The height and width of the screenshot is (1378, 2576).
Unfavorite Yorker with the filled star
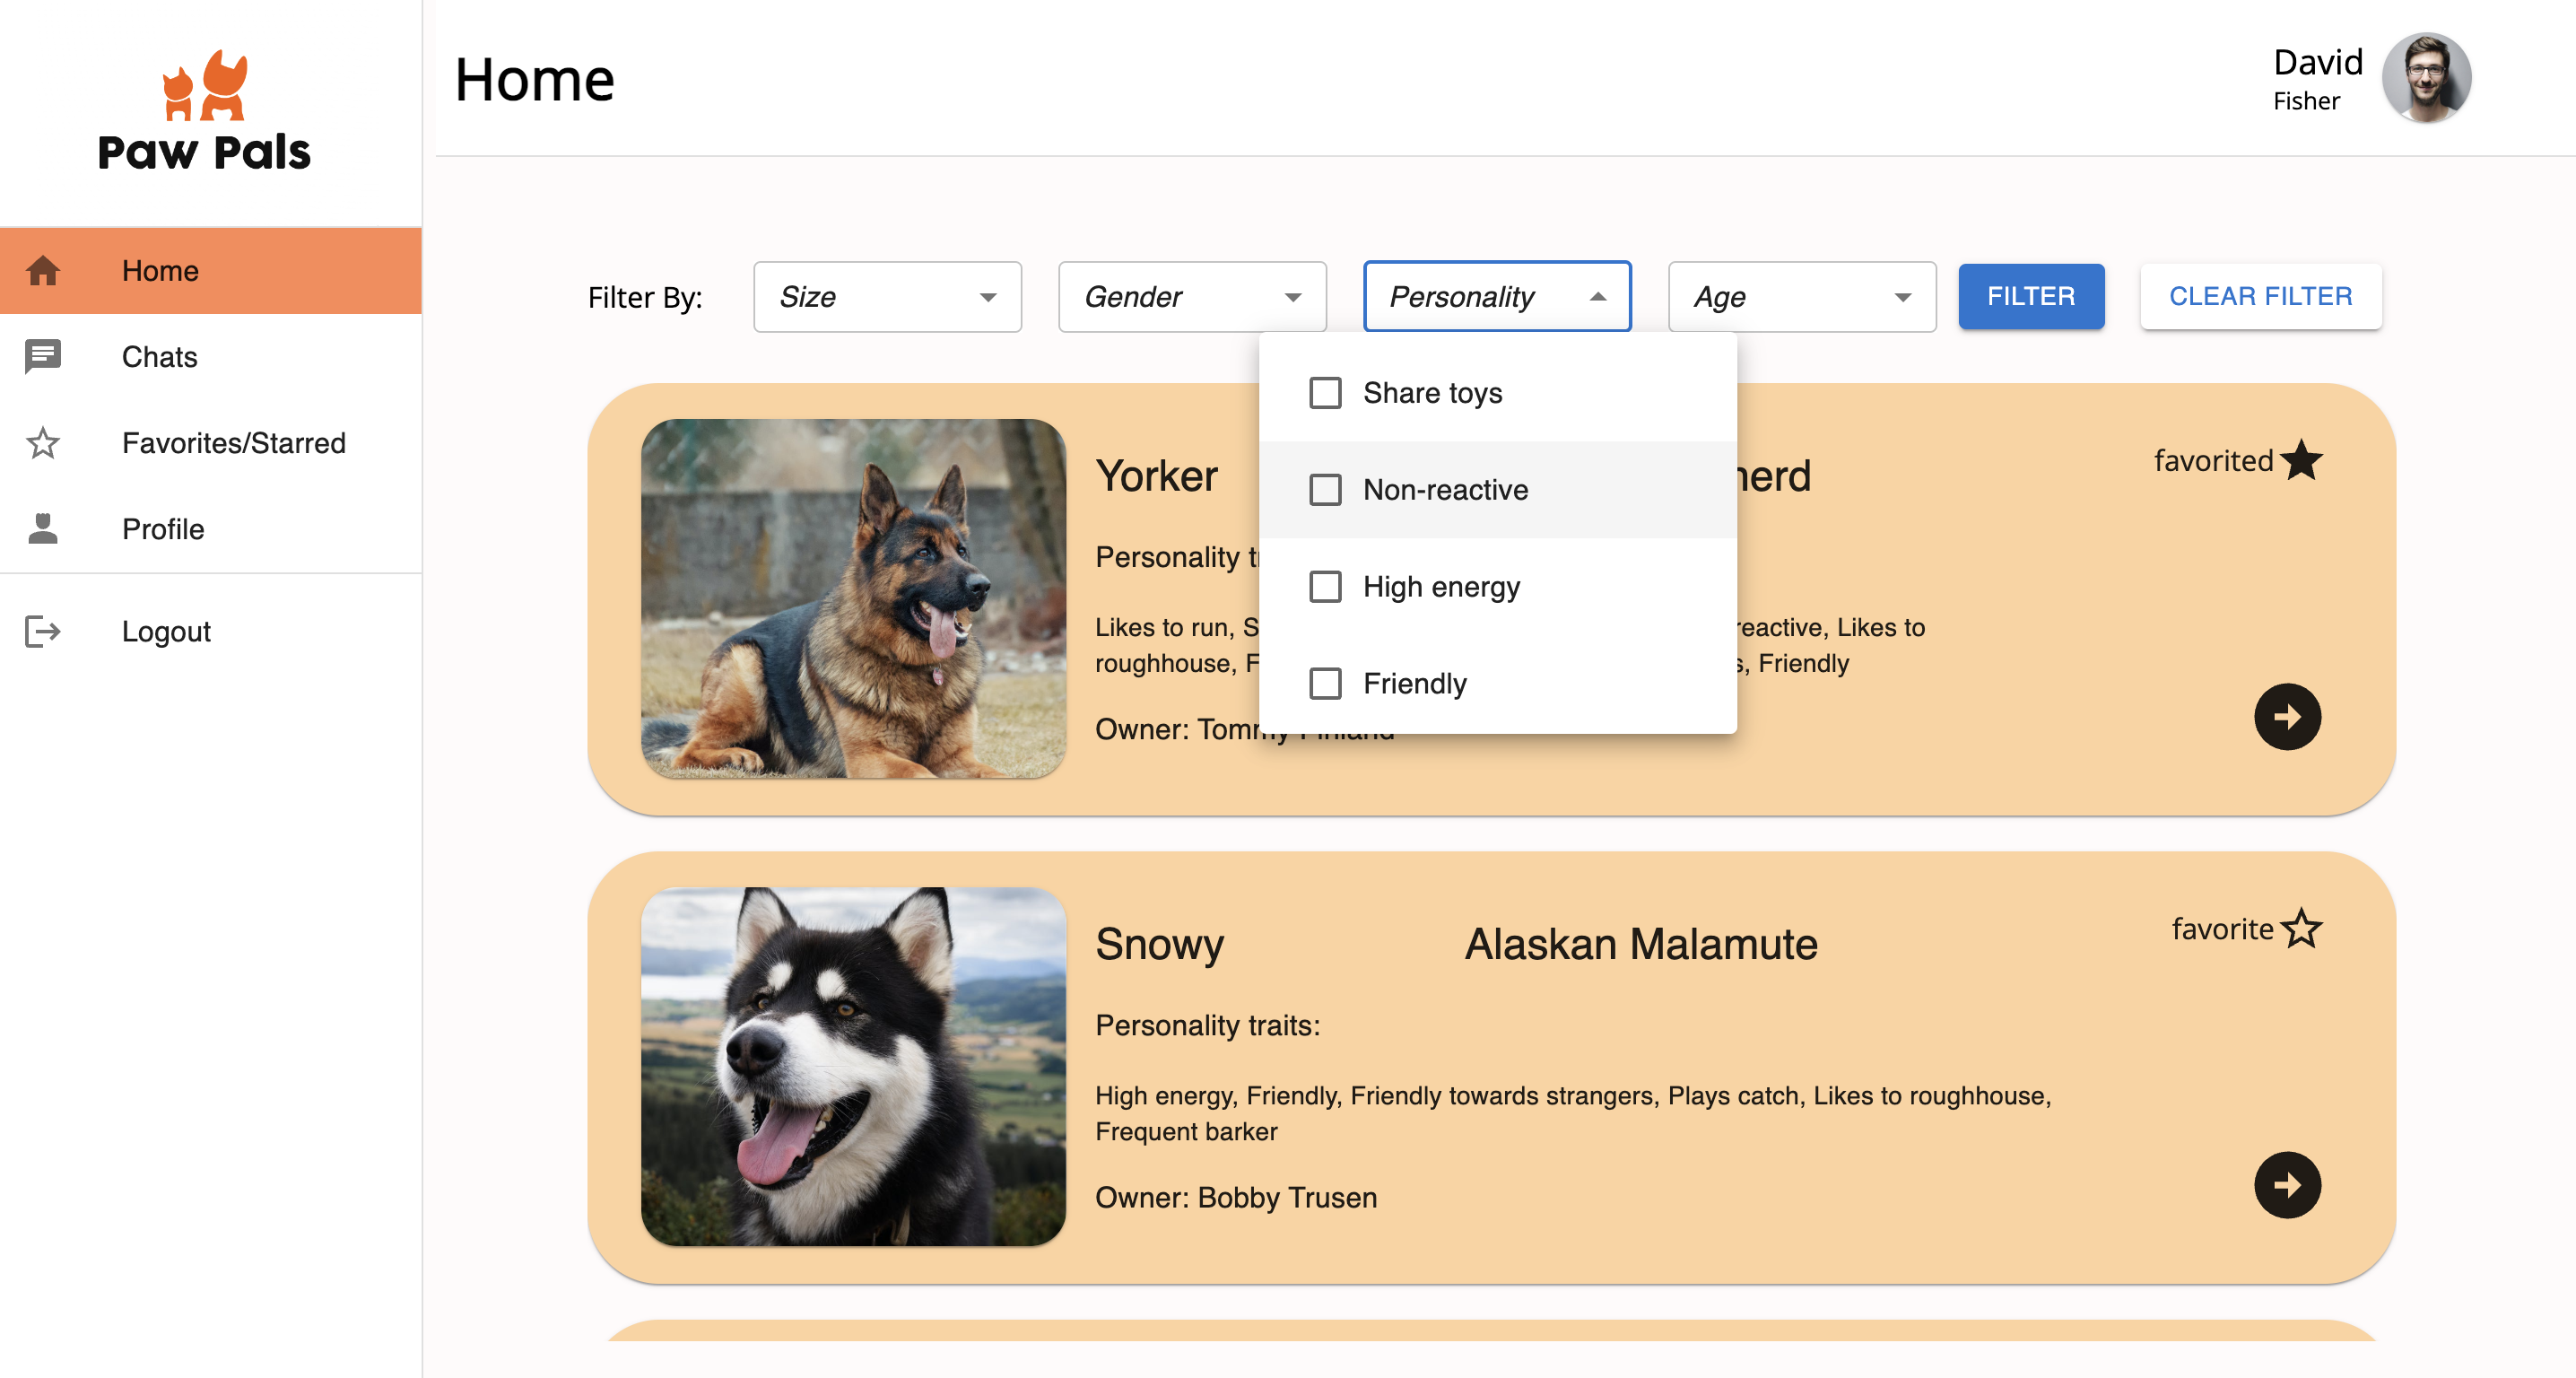point(2302,460)
